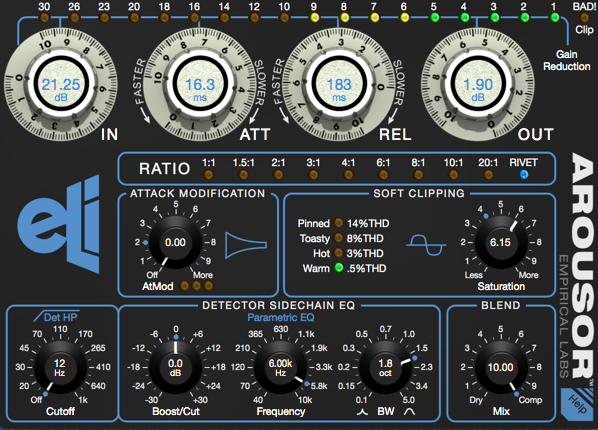Click the 5 dB green gain reduction LED
The width and height of the screenshot is (598, 430).
[434, 18]
